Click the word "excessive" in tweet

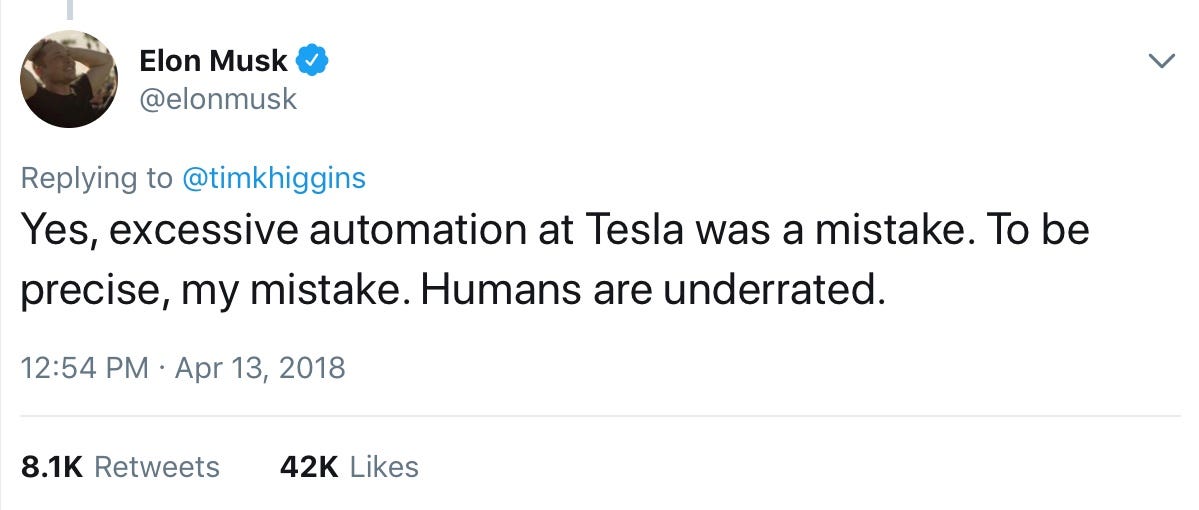(x=204, y=230)
